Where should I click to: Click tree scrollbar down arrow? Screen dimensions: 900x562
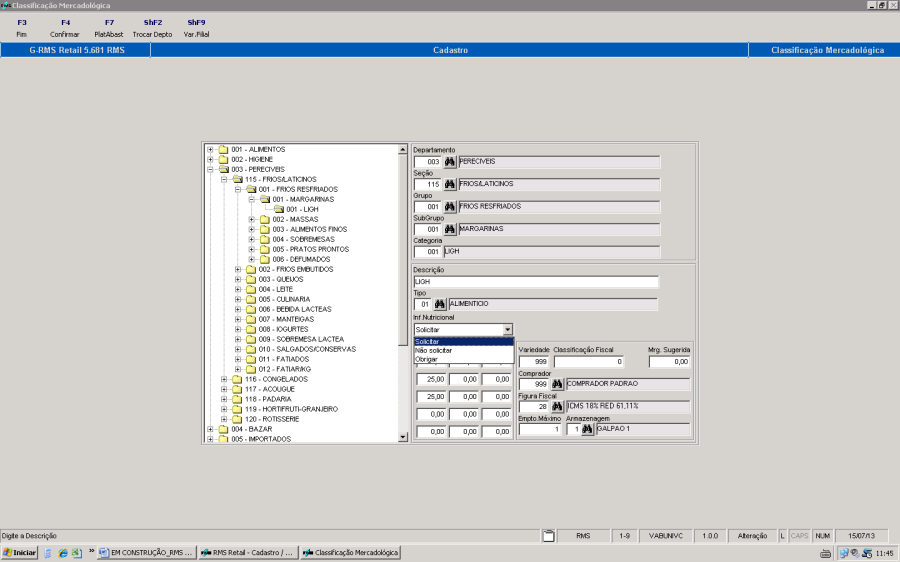point(402,437)
